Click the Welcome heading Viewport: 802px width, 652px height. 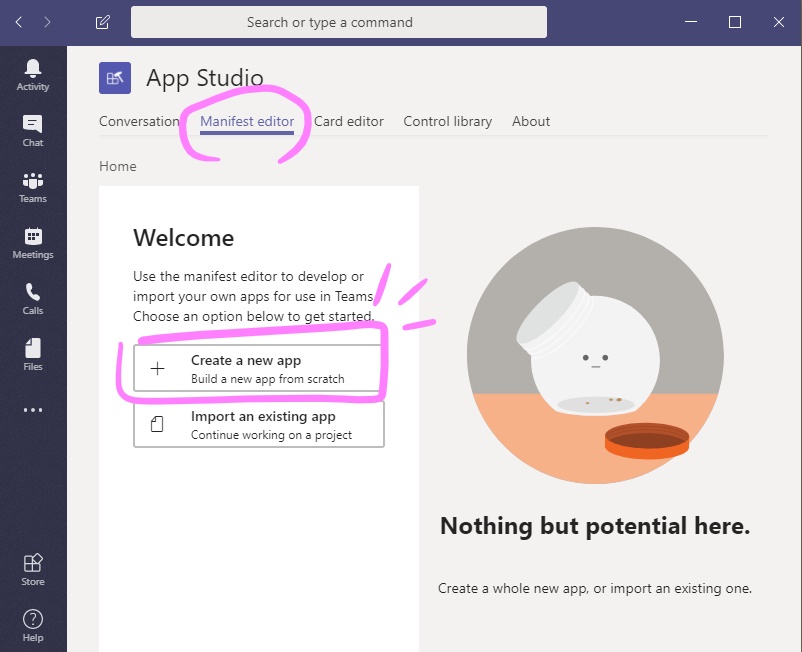point(184,238)
